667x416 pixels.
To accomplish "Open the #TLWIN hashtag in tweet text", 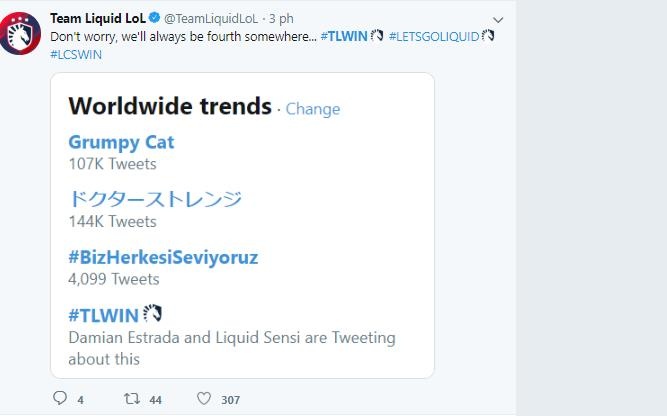I will [x=344, y=36].
